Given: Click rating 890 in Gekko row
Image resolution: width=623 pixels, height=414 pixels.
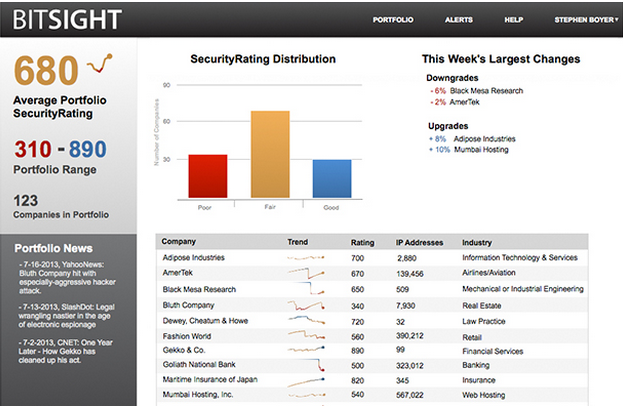Looking at the screenshot, I should (358, 351).
